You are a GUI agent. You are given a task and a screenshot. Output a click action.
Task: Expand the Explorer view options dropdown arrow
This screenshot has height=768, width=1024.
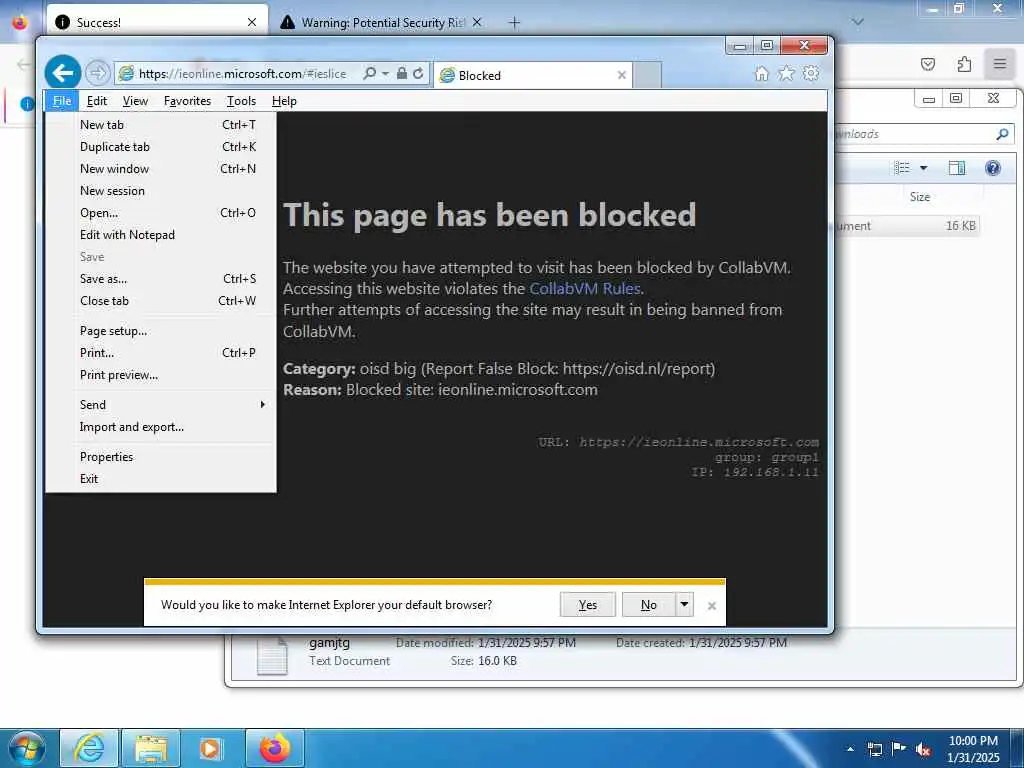pos(923,168)
